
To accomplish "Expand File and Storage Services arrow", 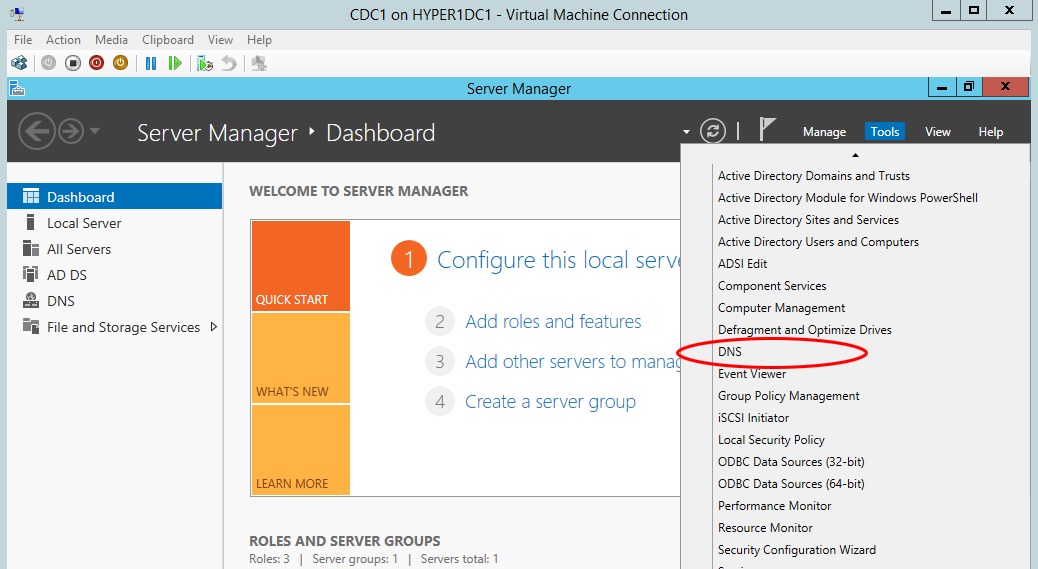I will pyautogui.click(x=214, y=327).
